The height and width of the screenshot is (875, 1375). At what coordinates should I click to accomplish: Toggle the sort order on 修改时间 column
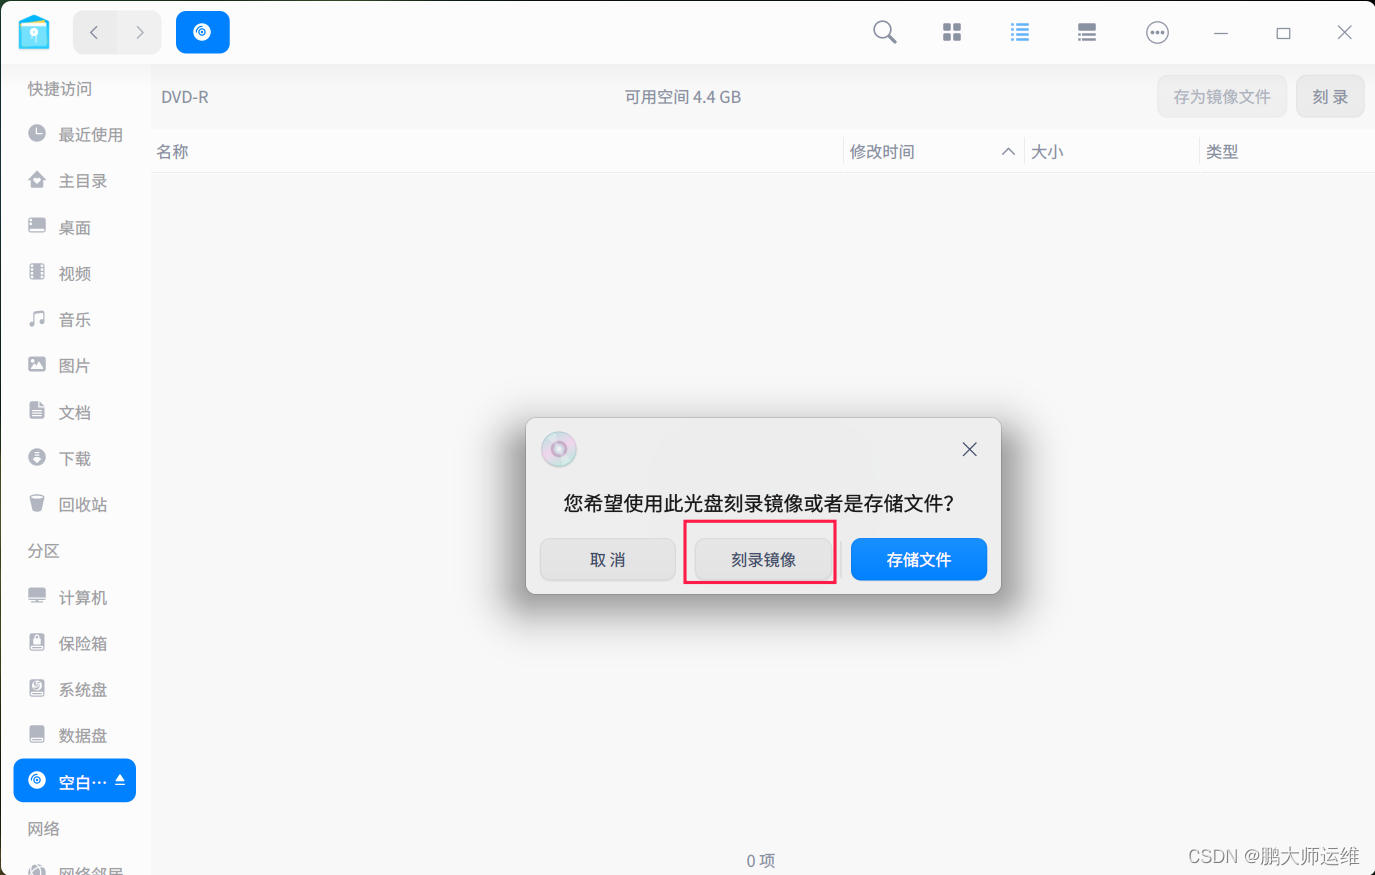pyautogui.click(x=1008, y=151)
